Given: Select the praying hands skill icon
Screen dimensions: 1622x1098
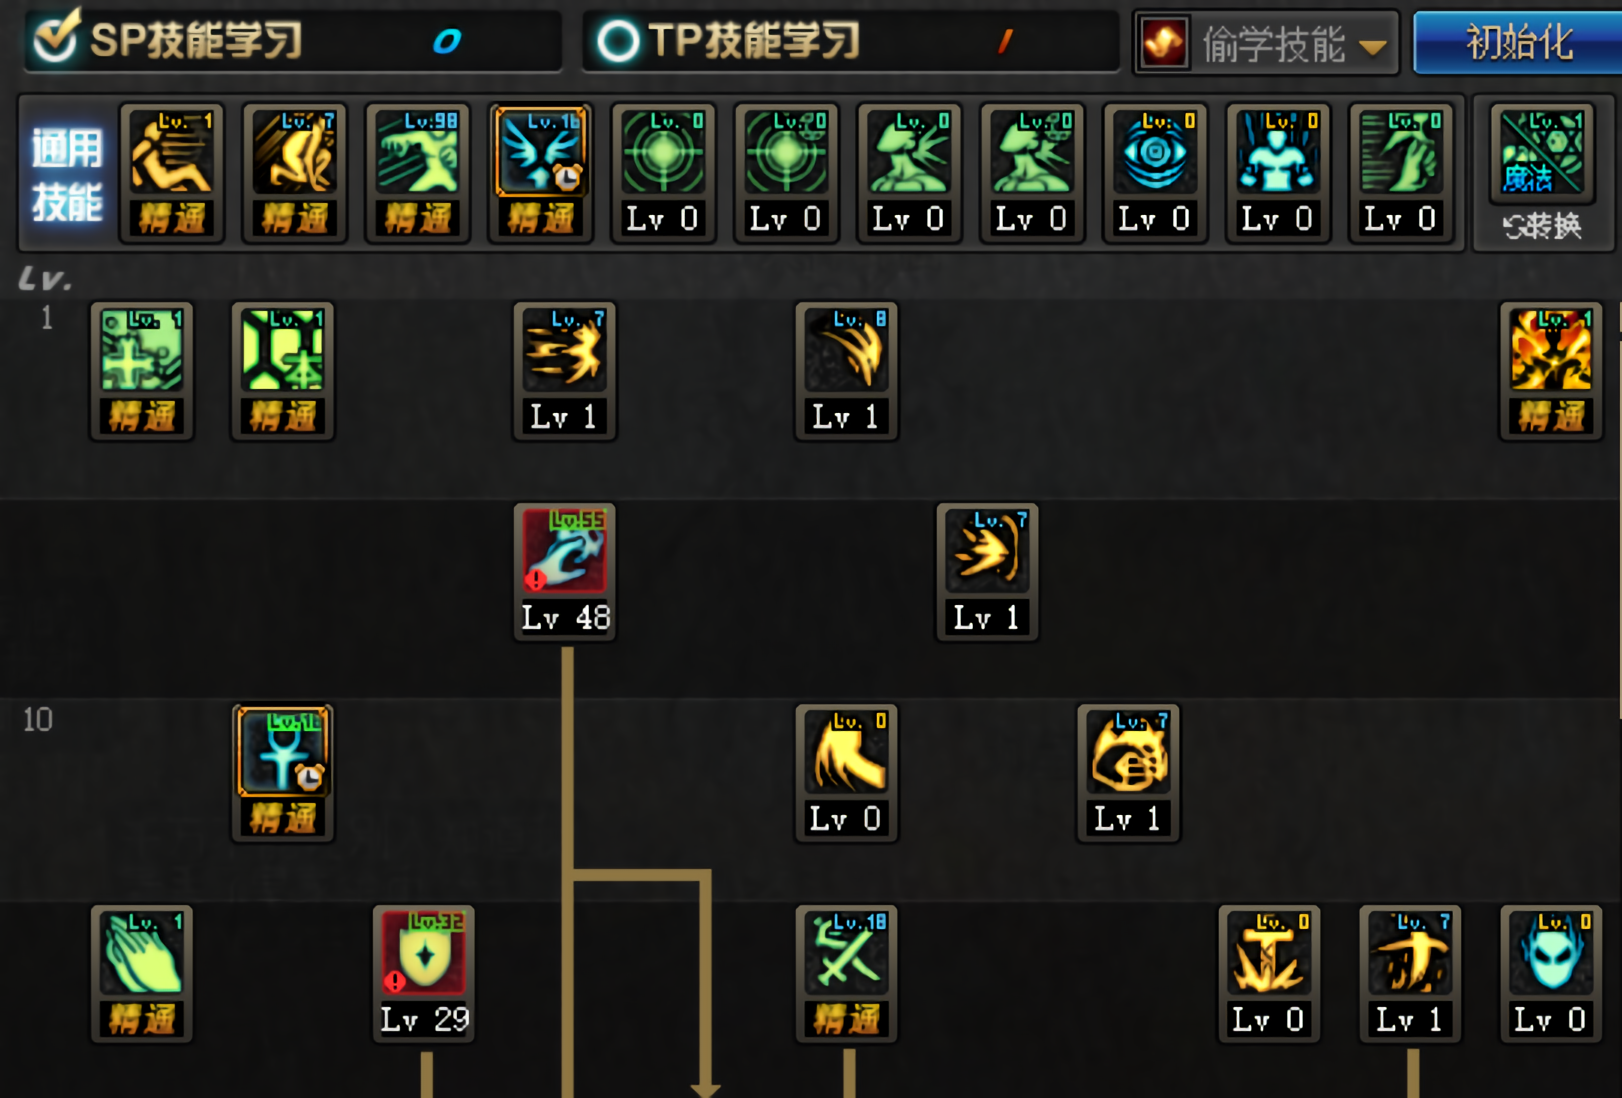Looking at the screenshot, I should [x=142, y=973].
